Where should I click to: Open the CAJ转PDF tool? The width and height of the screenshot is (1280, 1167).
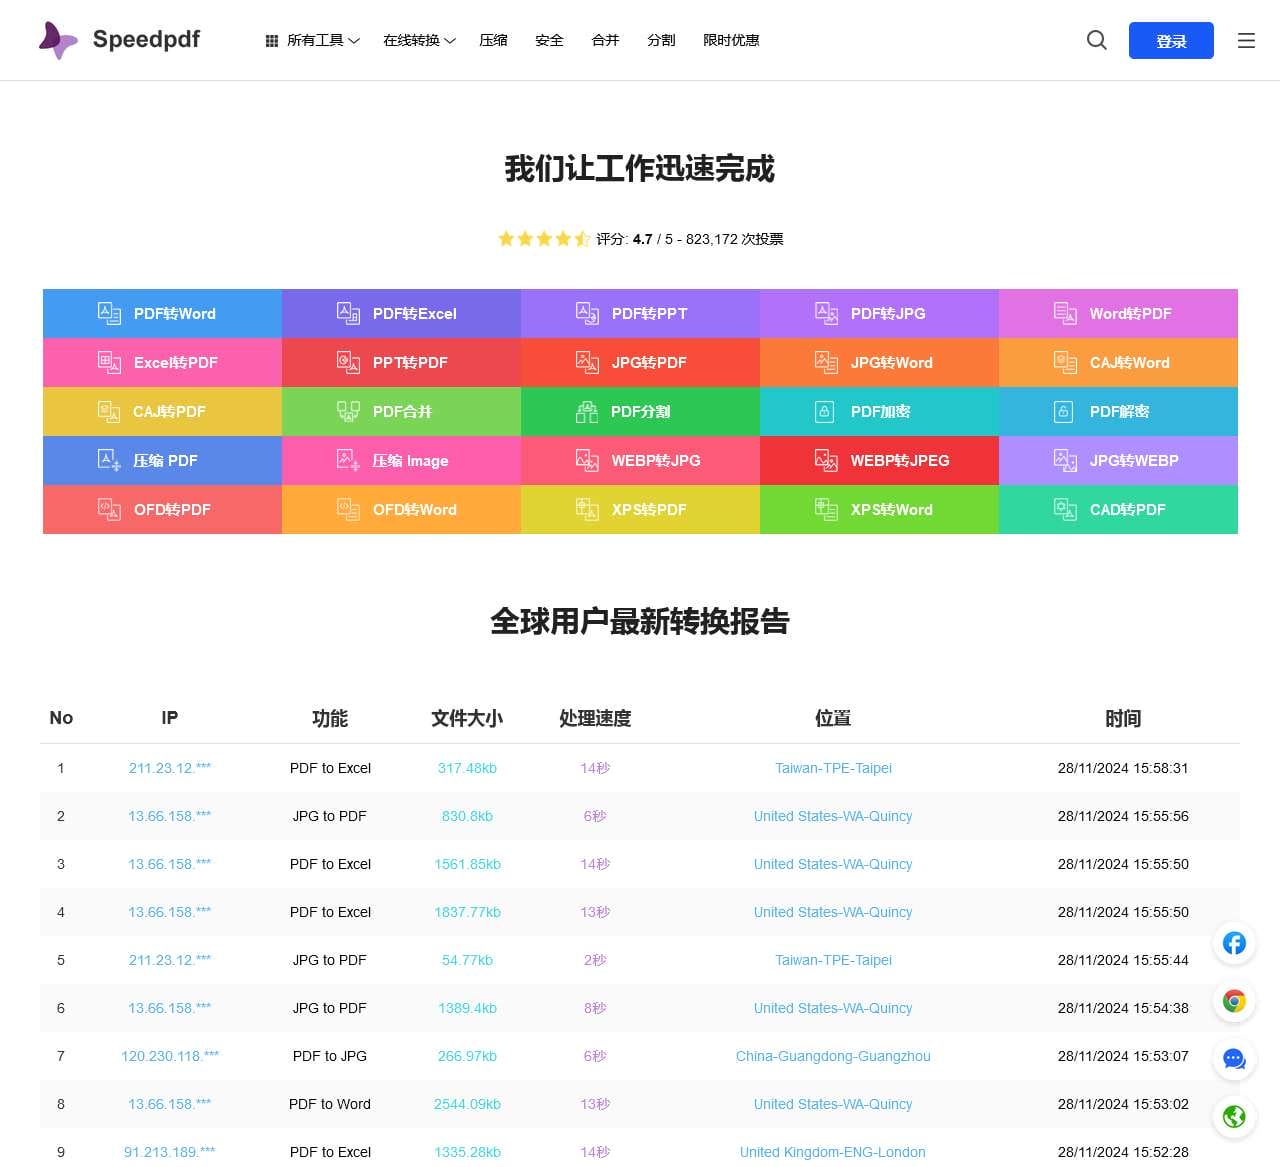point(162,411)
